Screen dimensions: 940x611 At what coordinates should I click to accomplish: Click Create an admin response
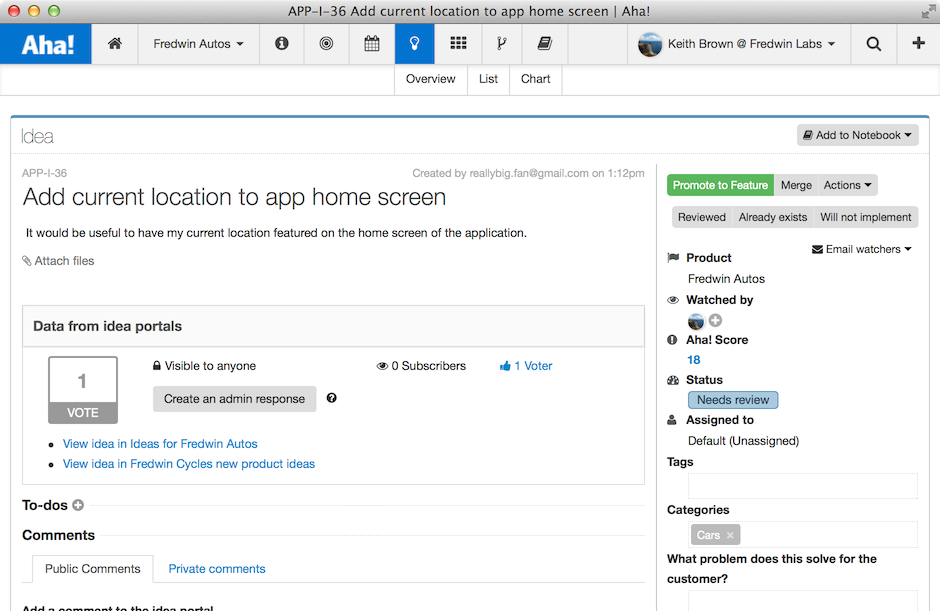click(234, 399)
